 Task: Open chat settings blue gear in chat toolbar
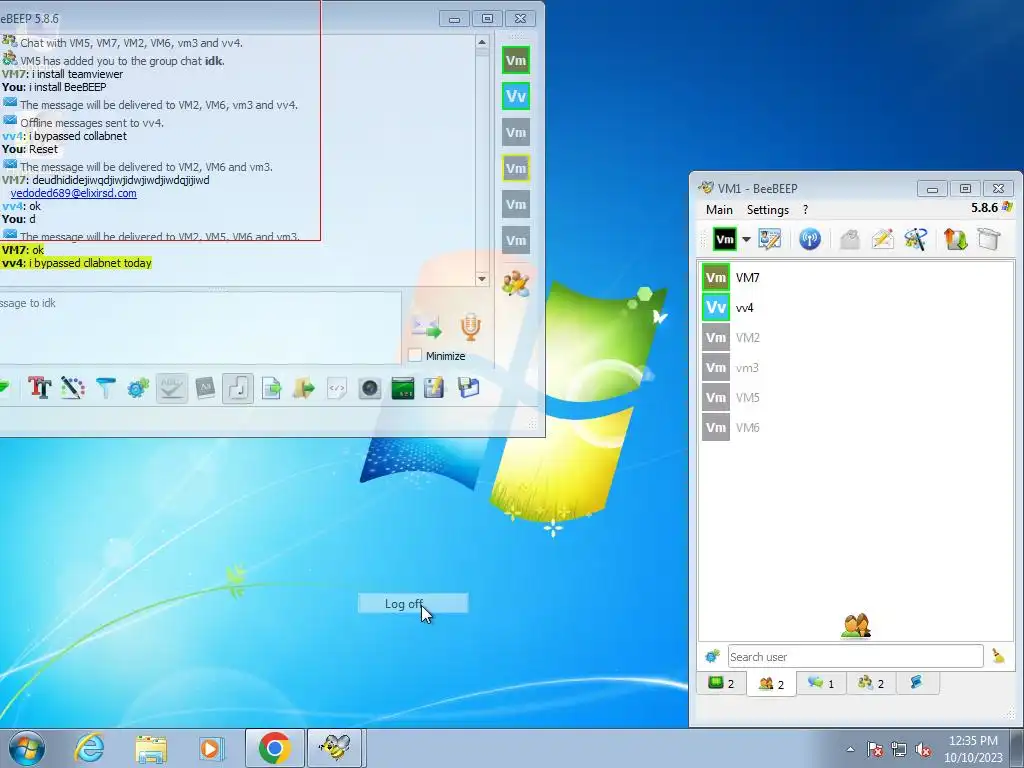(x=138, y=388)
